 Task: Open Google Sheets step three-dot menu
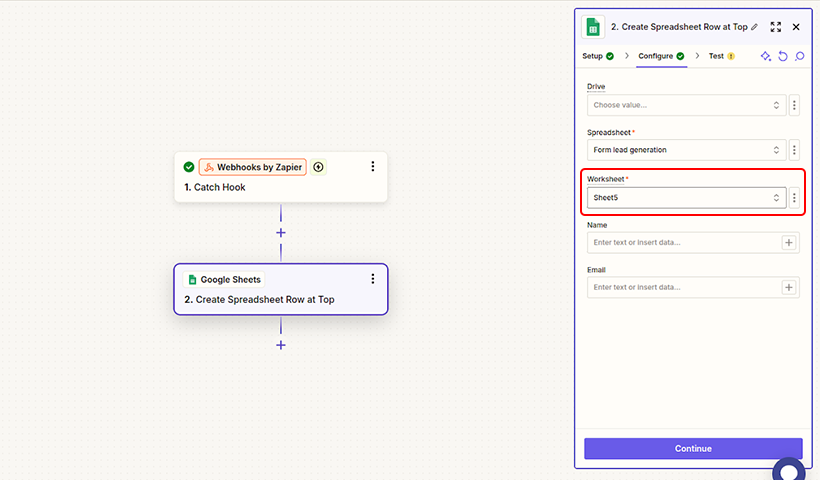(x=373, y=279)
